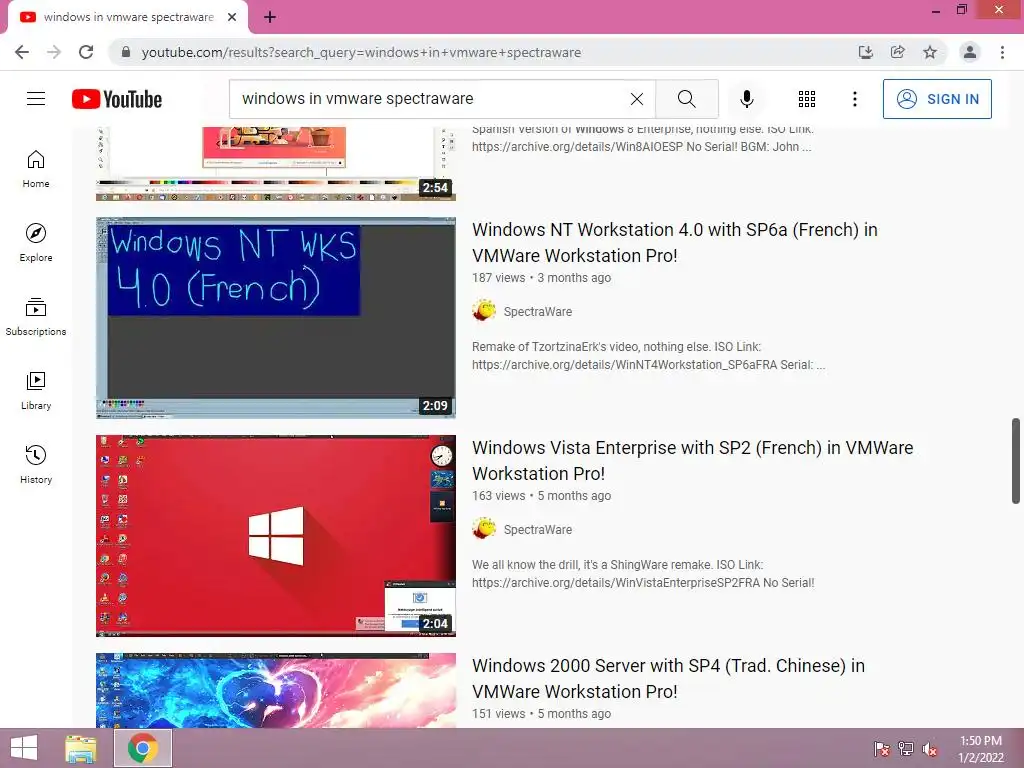Click the '151 views • 5 months ago' text
1024x768 pixels.
point(541,714)
